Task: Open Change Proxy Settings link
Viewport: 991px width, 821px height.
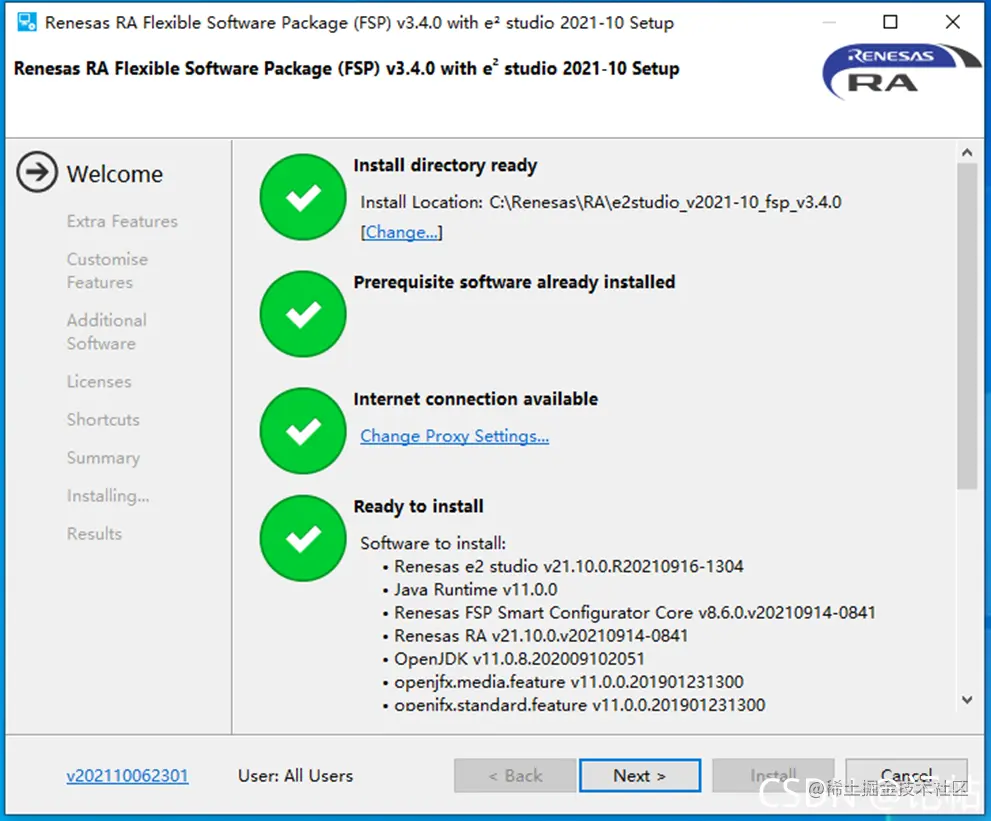Action: pos(454,436)
